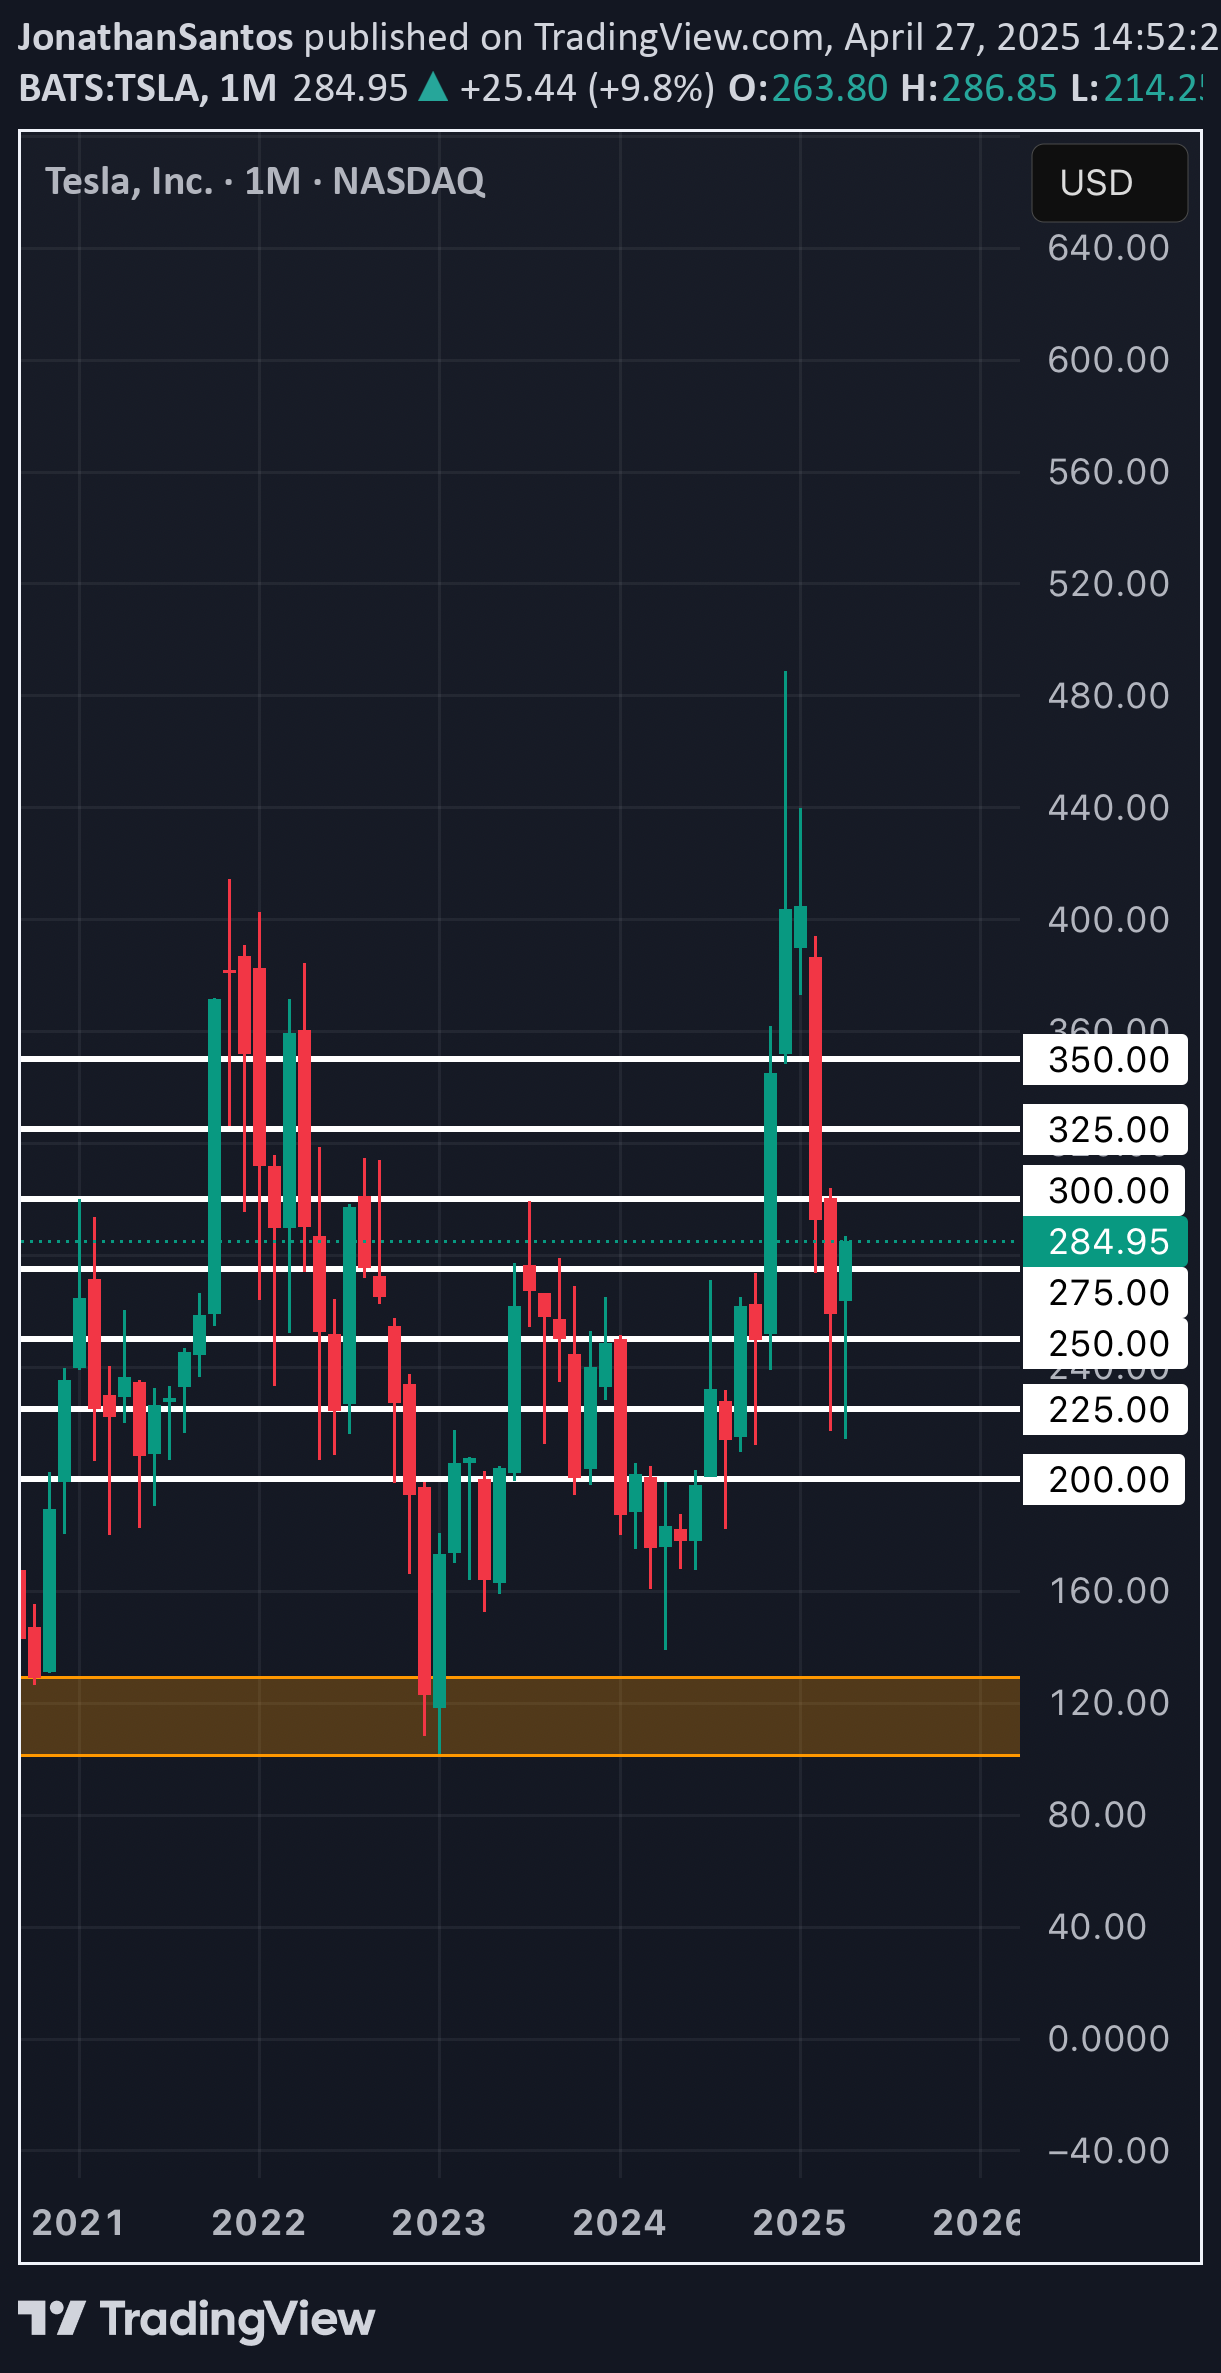The width and height of the screenshot is (1221, 2373).
Task: Click the 2025 time axis label
Action: coord(800,2223)
